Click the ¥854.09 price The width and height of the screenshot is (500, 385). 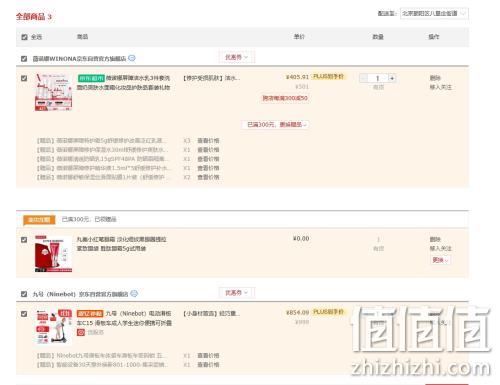pos(297,312)
